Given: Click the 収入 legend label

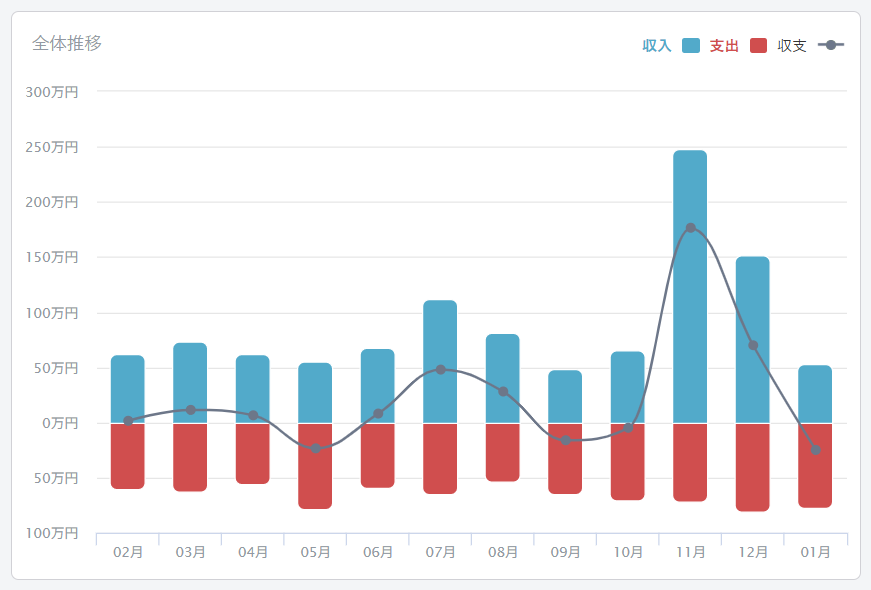Looking at the screenshot, I should tap(656, 46).
